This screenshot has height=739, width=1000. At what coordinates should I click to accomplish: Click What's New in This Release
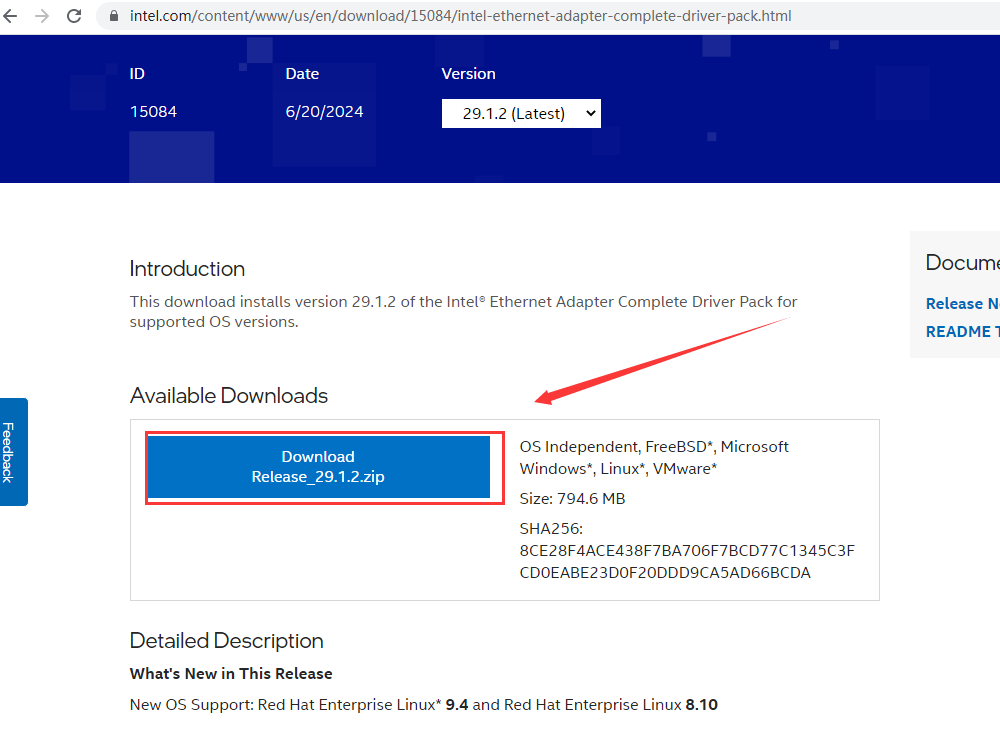(231, 673)
